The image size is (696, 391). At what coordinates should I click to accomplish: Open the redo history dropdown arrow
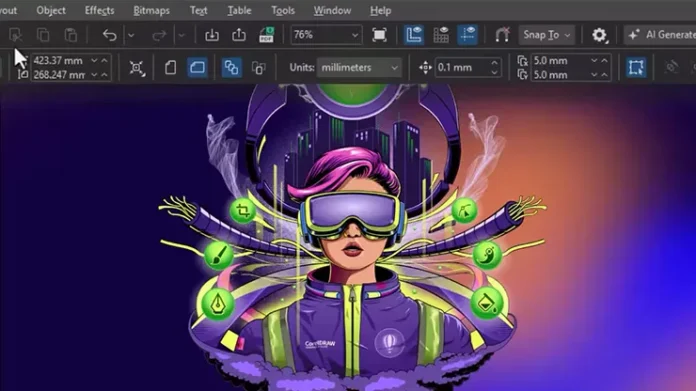[182, 35]
